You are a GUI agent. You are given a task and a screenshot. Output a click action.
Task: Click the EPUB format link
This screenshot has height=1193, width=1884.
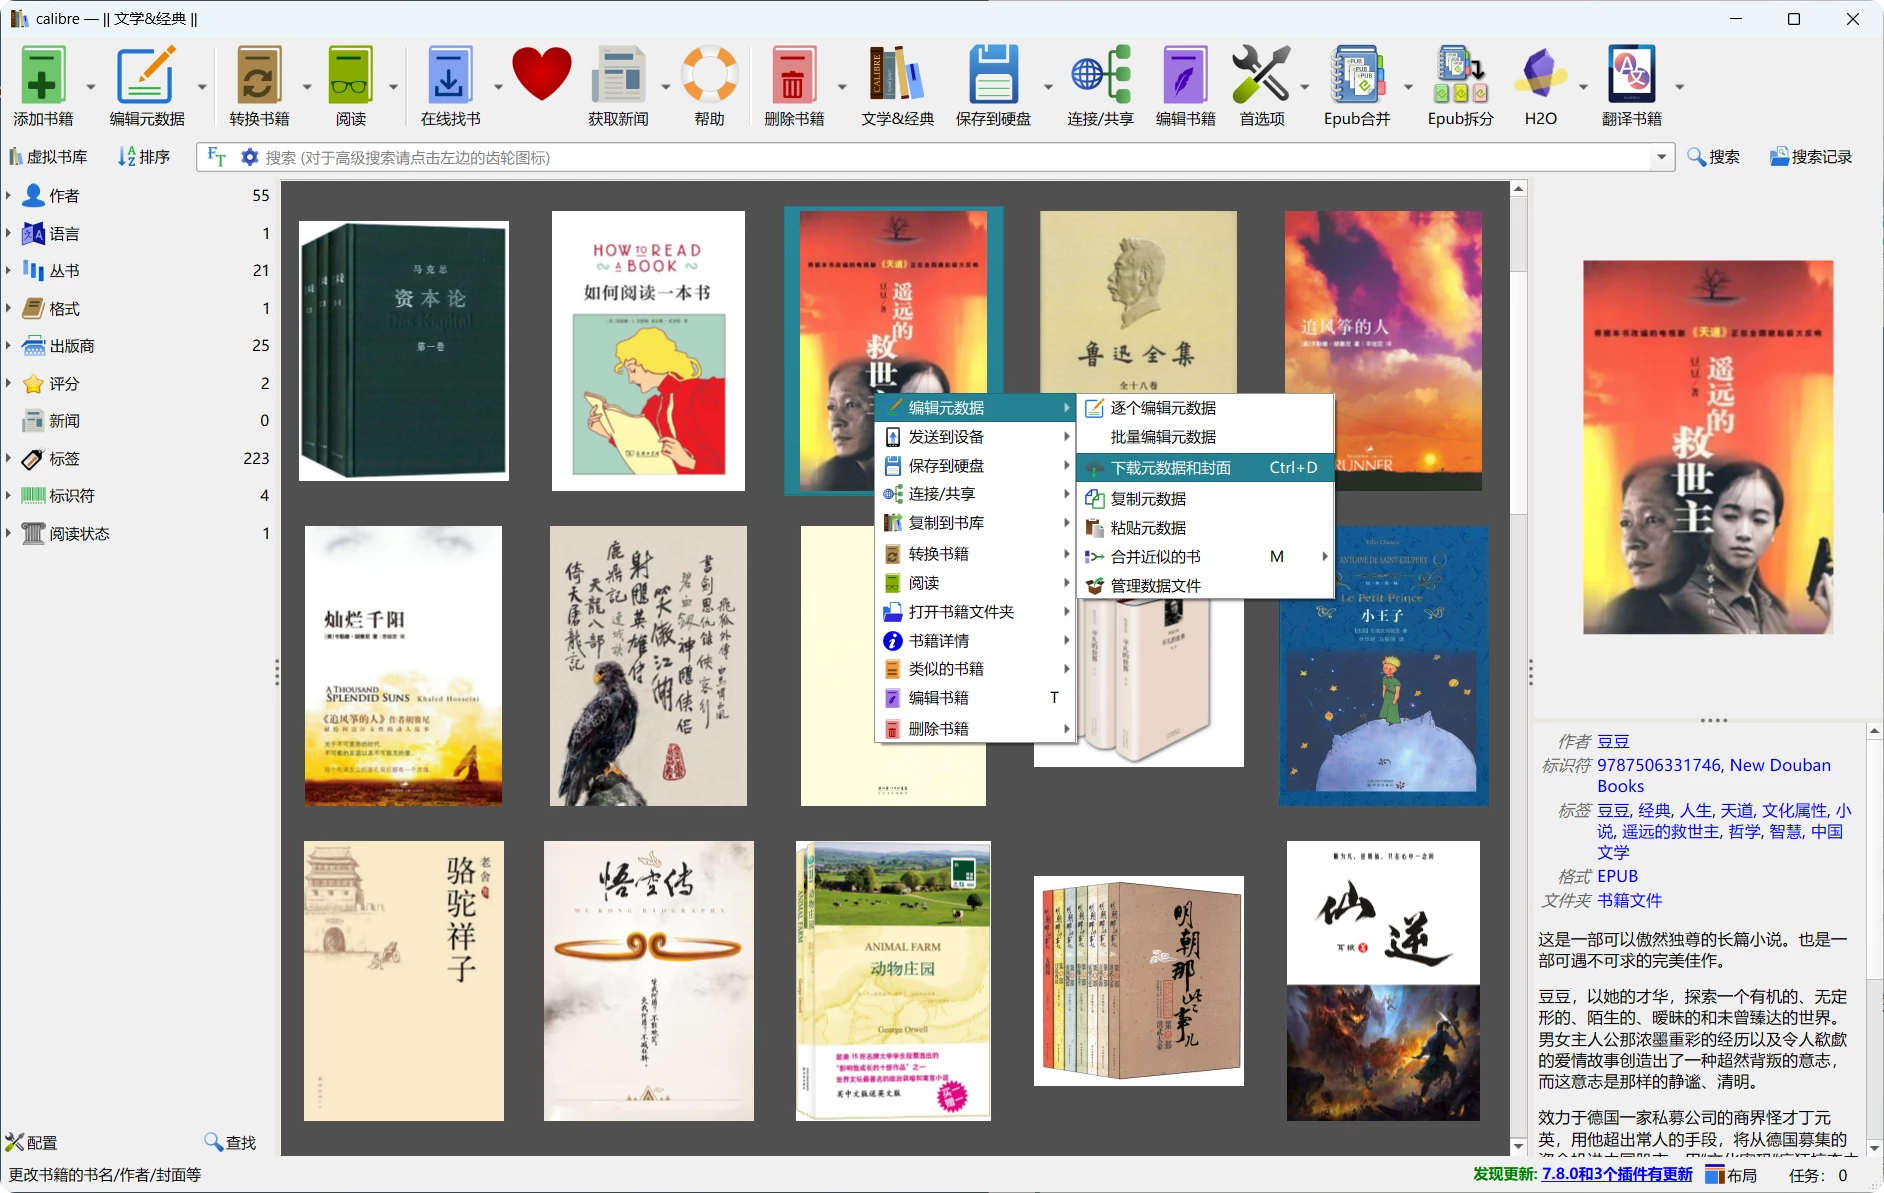1617,876
